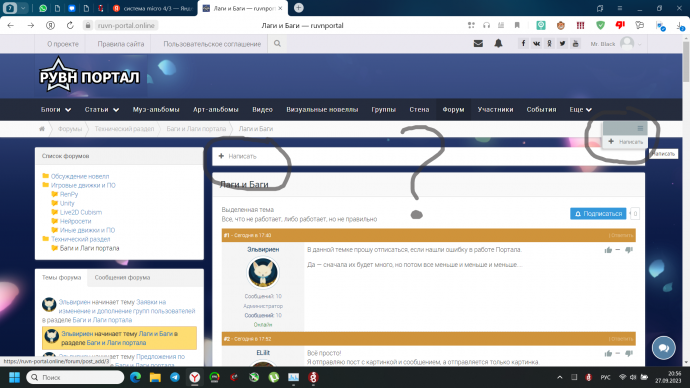Image resolution: width=690 pixels, height=388 pixels.
Task: Like post #1 with thumbs up
Action: point(608,250)
